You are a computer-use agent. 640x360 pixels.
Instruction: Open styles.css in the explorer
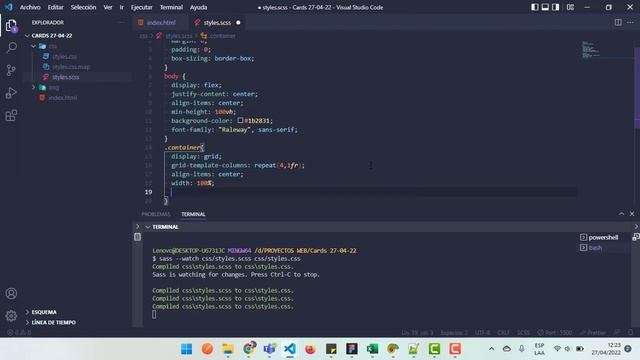pos(64,56)
